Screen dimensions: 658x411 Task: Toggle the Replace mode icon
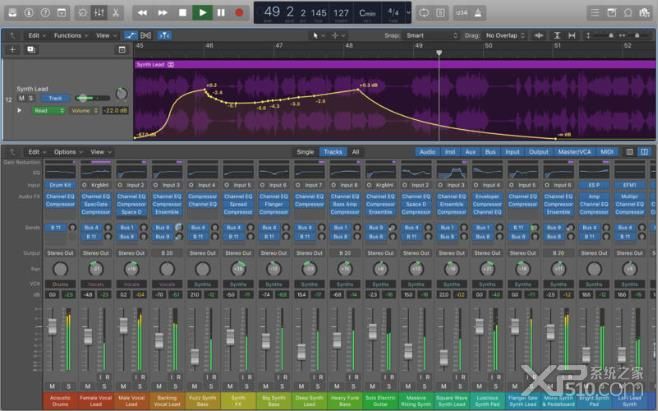pos(441,13)
